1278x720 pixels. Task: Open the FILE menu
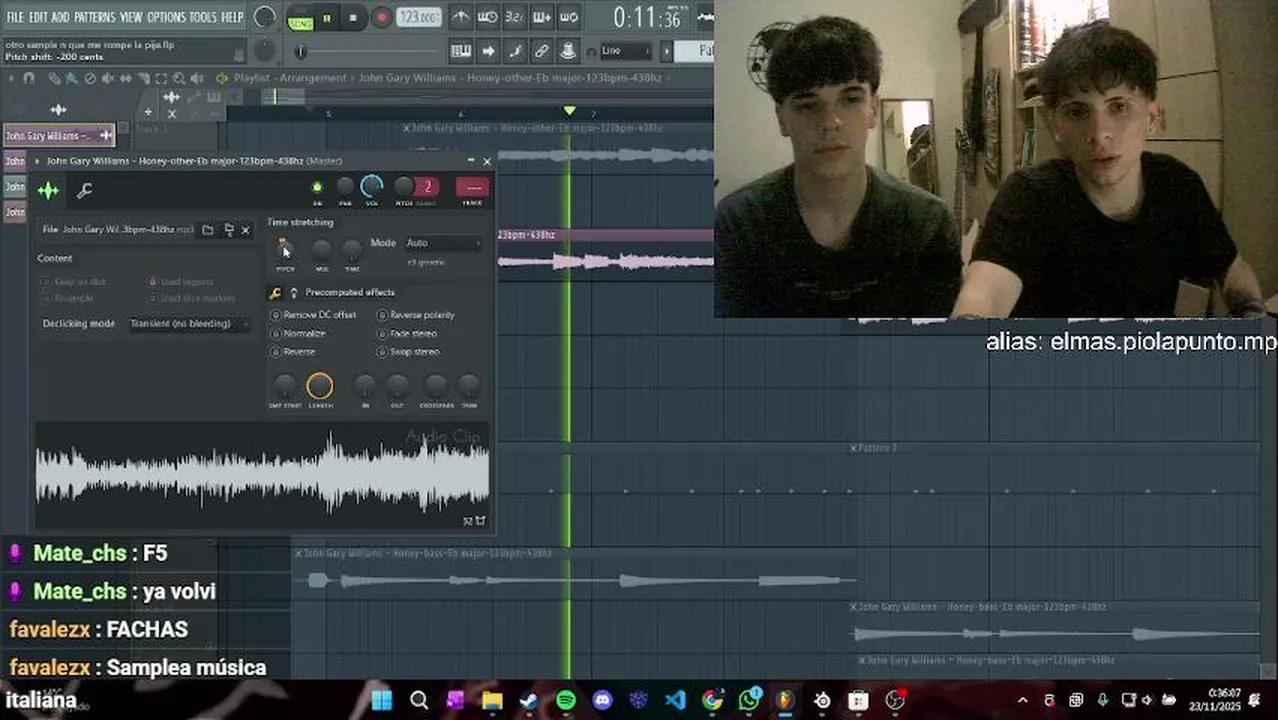[15, 17]
